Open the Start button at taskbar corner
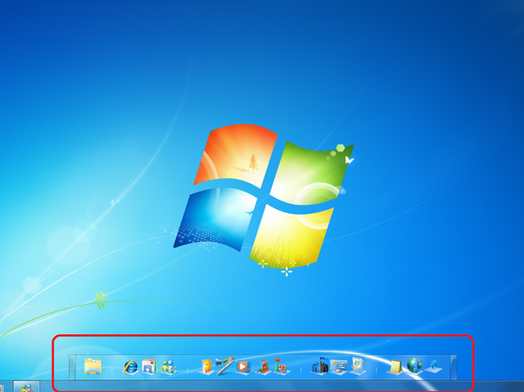This screenshot has height=392, width=524. pos(2,388)
